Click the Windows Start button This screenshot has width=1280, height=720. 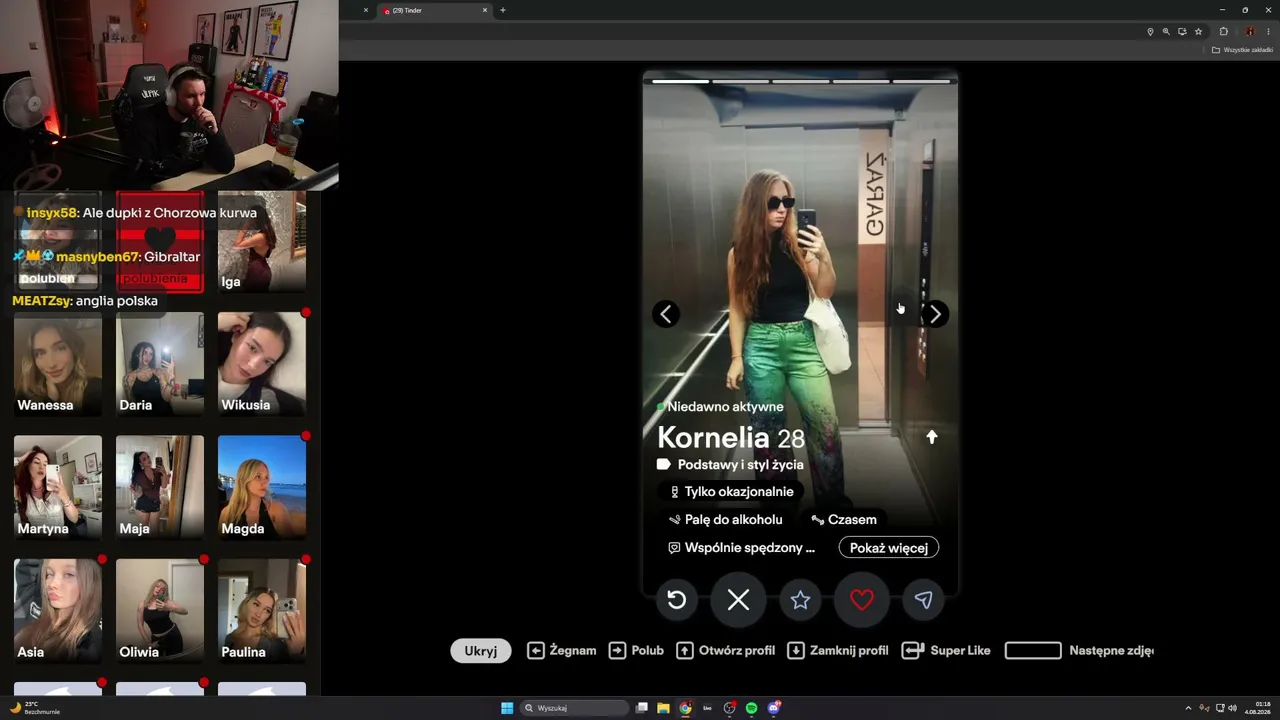point(507,708)
